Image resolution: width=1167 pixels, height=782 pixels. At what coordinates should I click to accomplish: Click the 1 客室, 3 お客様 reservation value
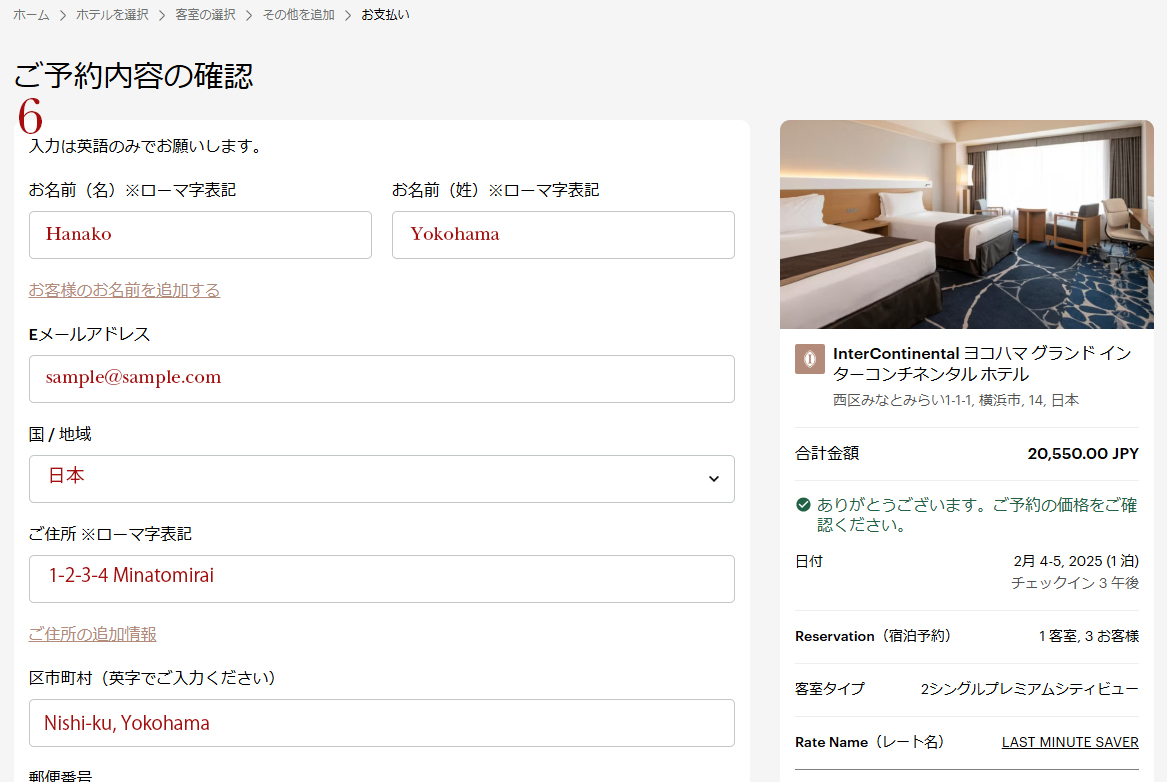click(1089, 636)
